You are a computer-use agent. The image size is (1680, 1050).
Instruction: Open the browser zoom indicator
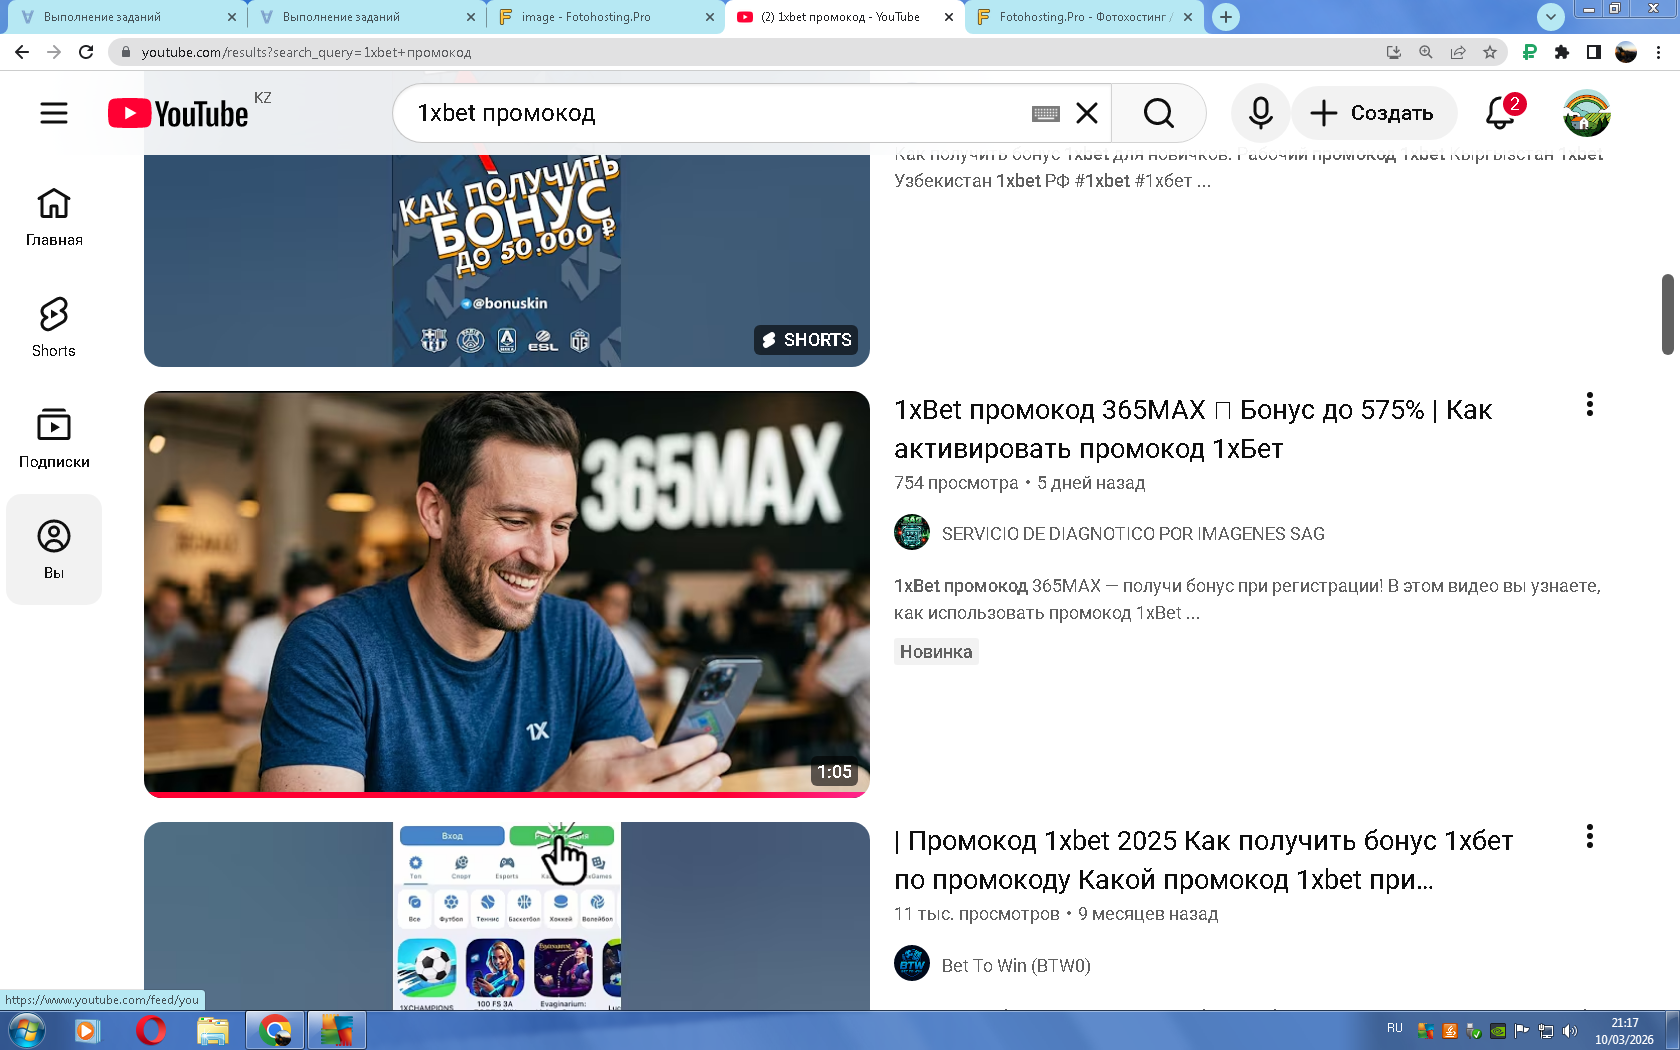coord(1426,52)
